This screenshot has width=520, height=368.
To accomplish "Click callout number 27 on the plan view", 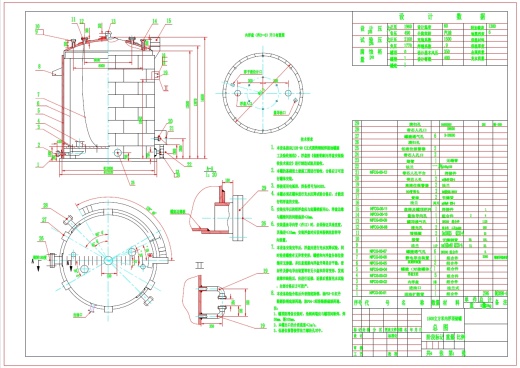I will point(43,220).
